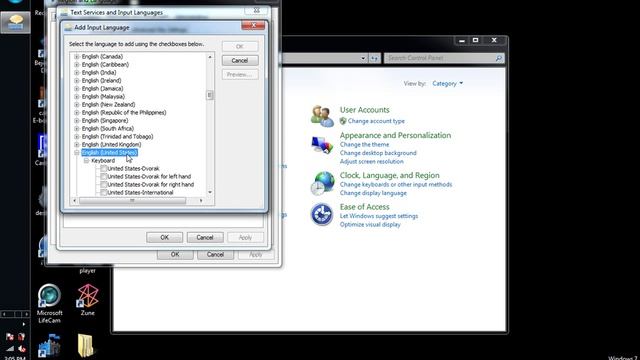Select English (South Africa) in the list

pyautogui.click(x=107, y=129)
